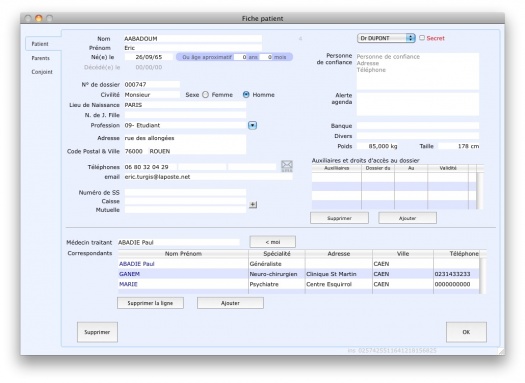
Task: Select the GANEM correspondant row
Action: click(x=299, y=274)
